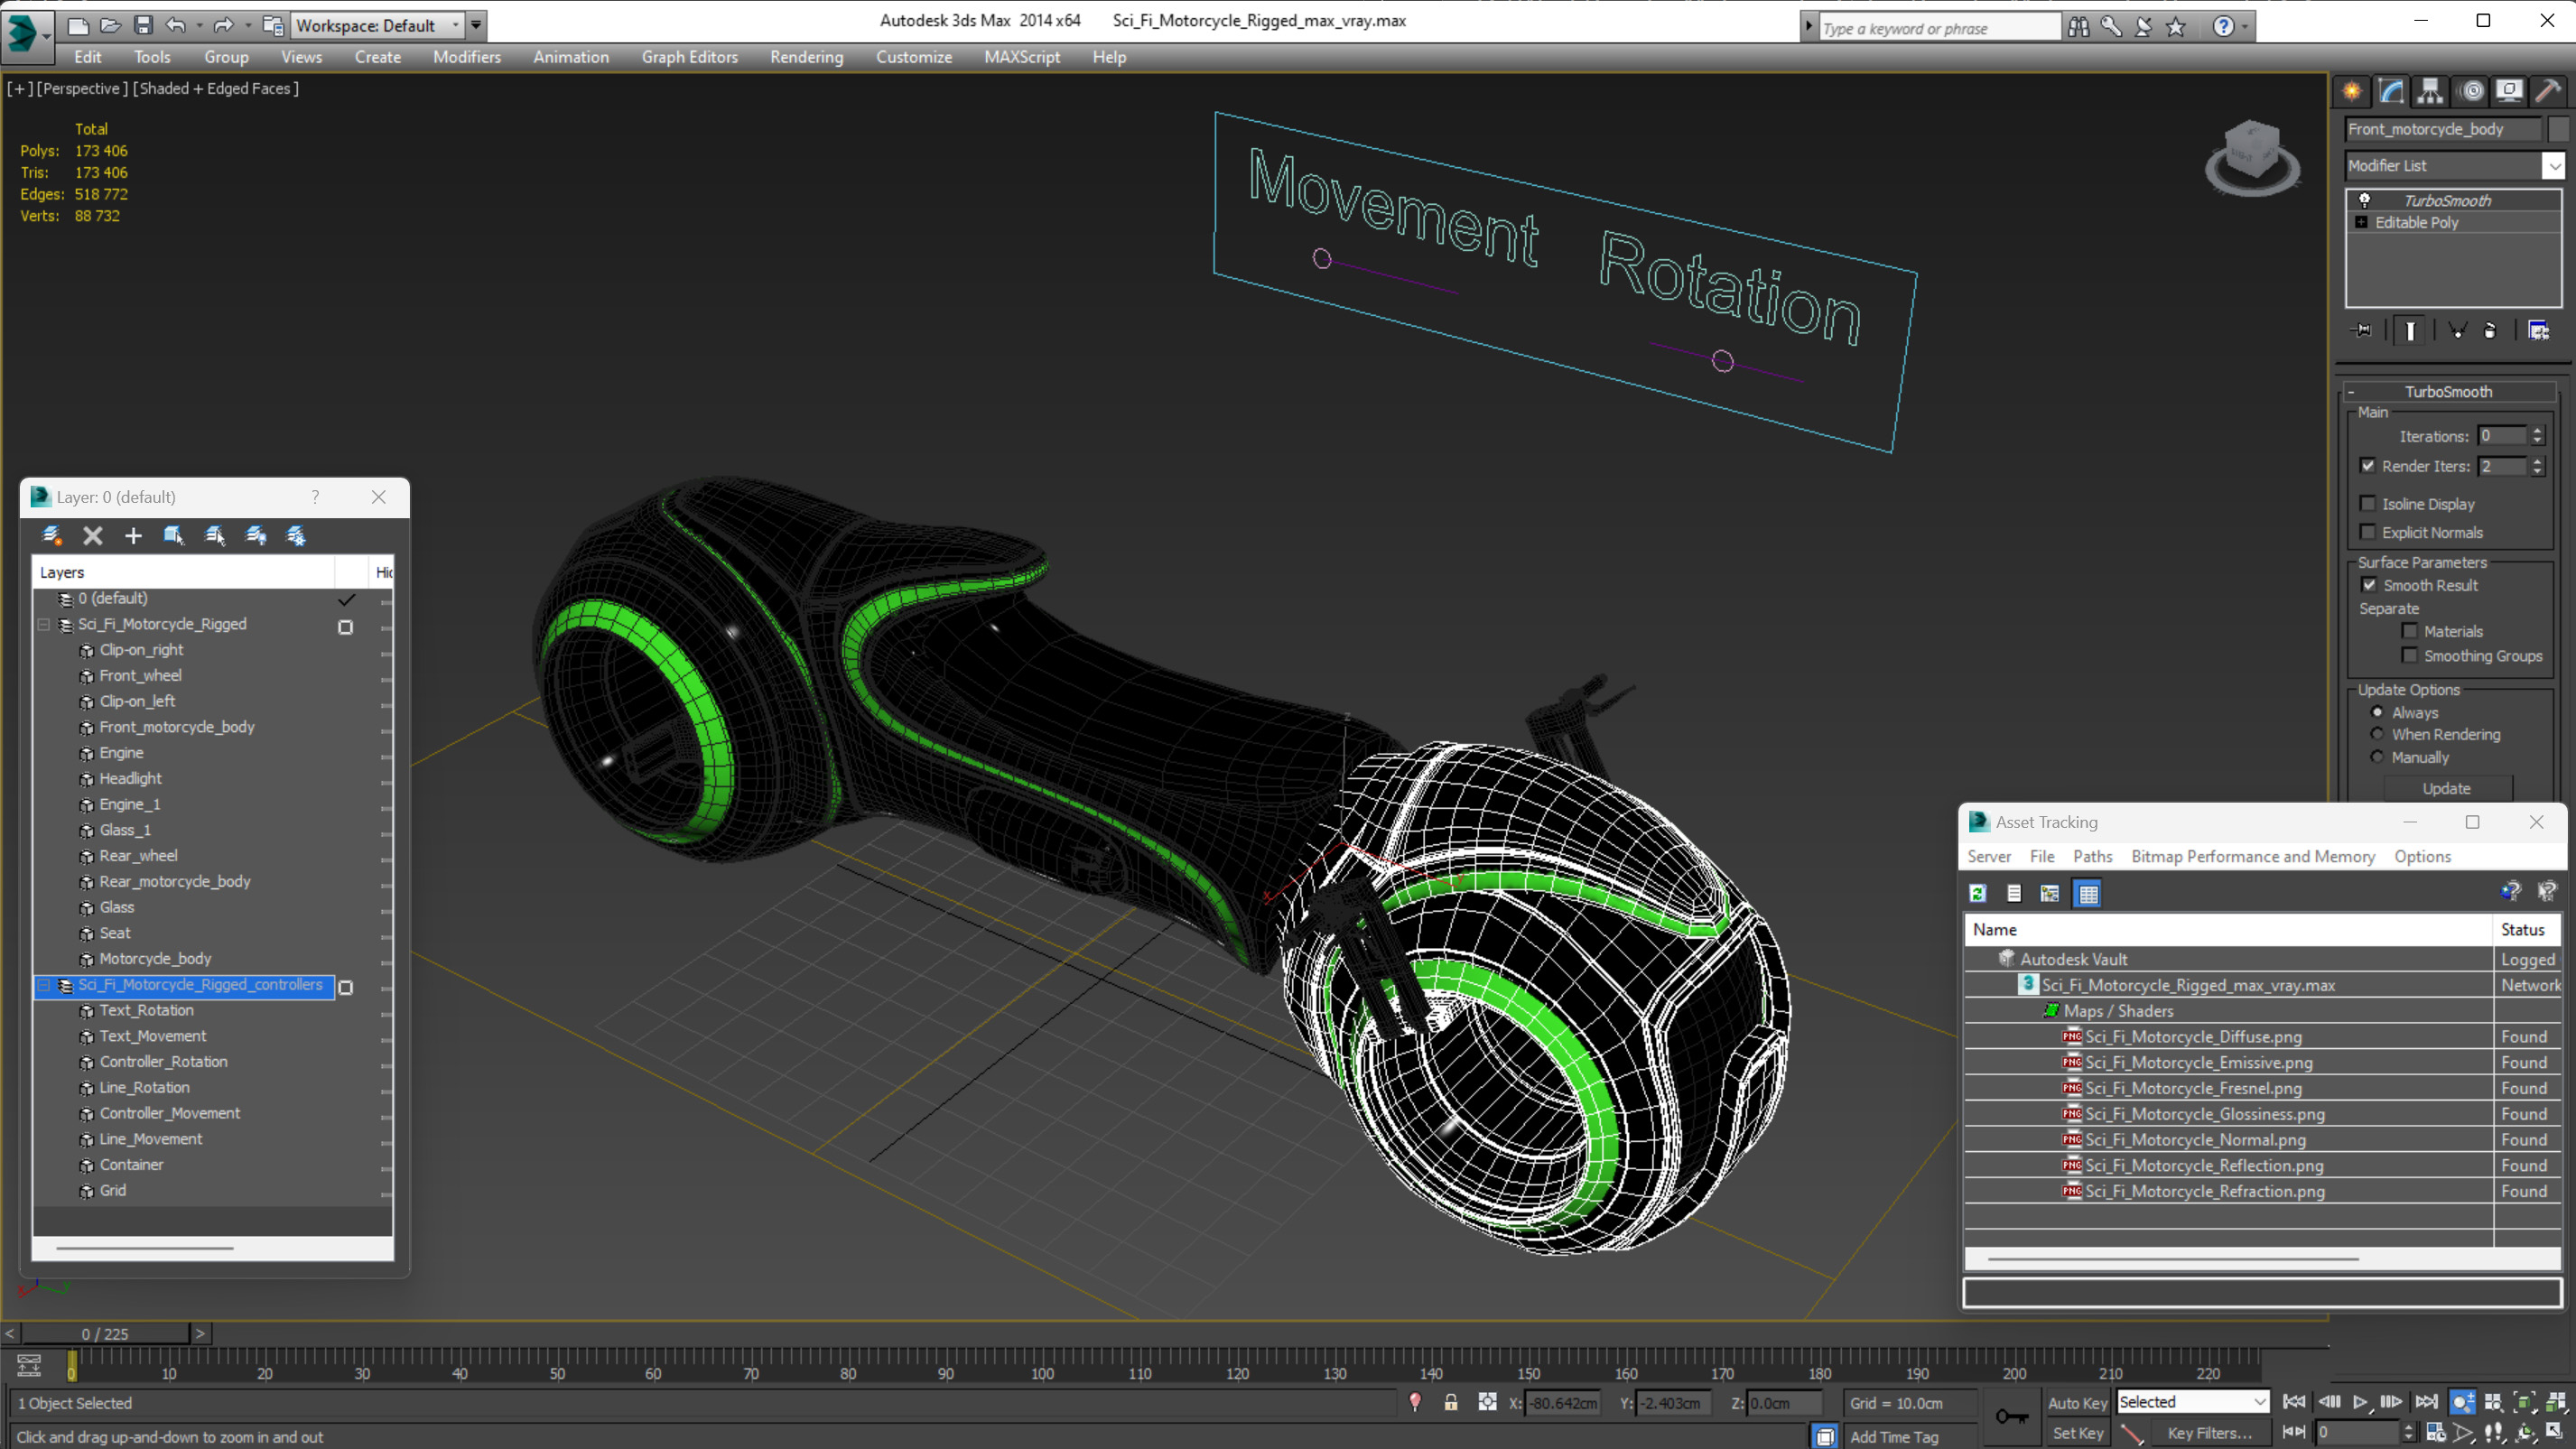Enable the Explicit Normals checkbox
The image size is (2576, 1449).
tap(2368, 532)
